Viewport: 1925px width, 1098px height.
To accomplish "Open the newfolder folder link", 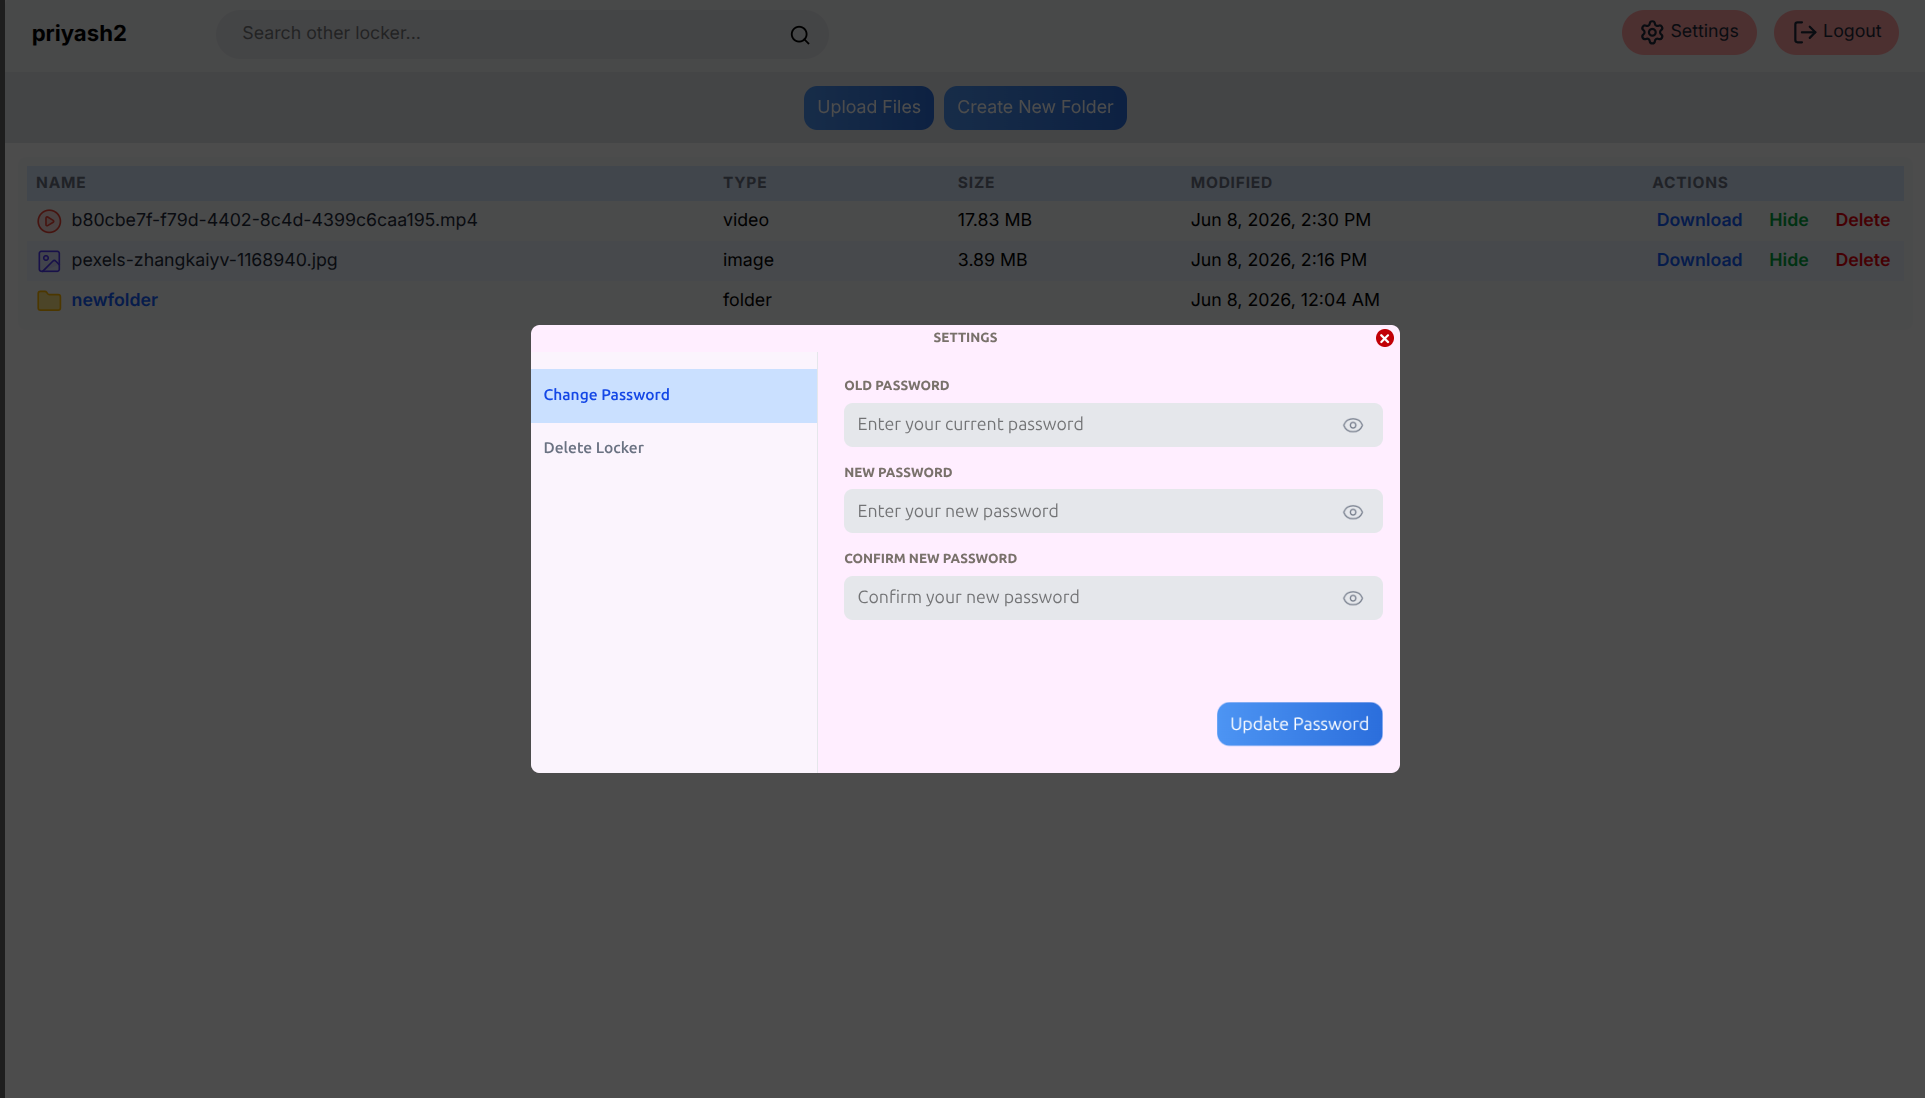I will (115, 300).
